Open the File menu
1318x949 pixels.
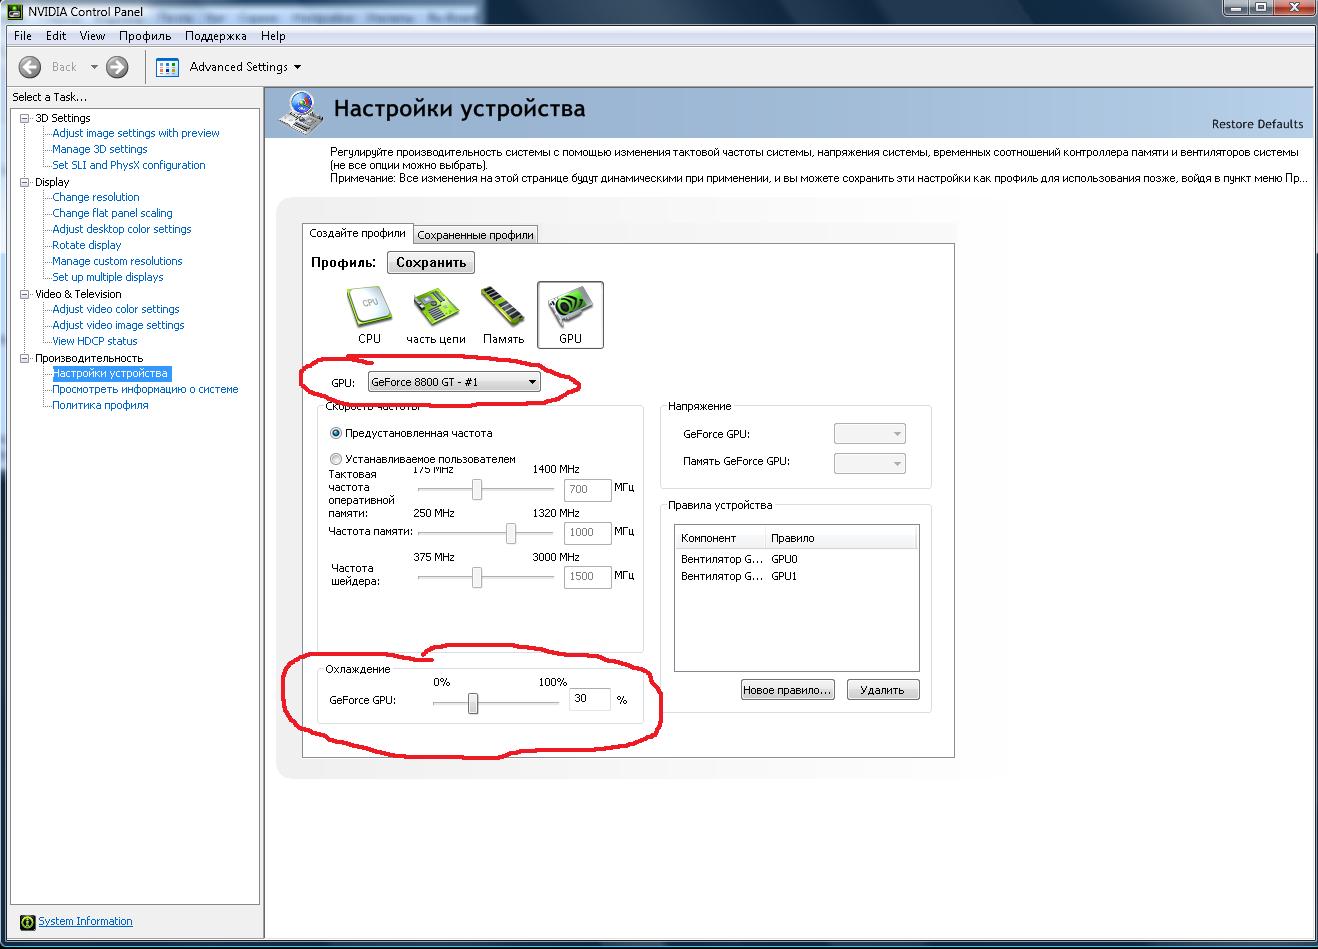tap(23, 36)
